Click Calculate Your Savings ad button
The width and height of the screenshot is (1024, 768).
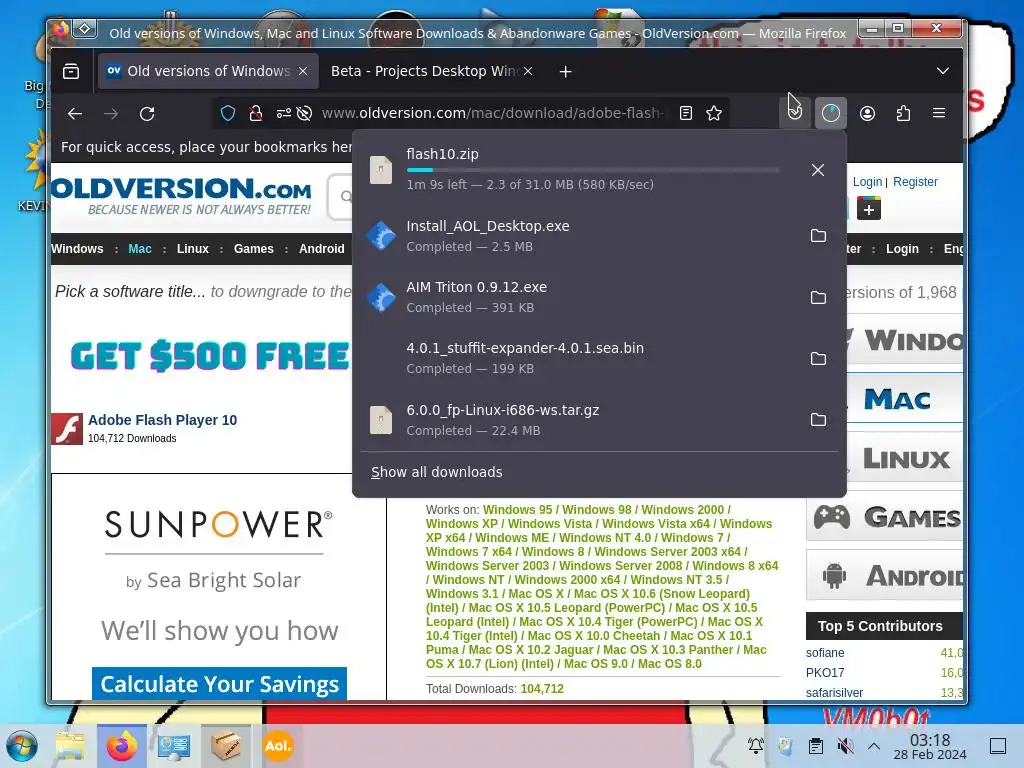219,684
